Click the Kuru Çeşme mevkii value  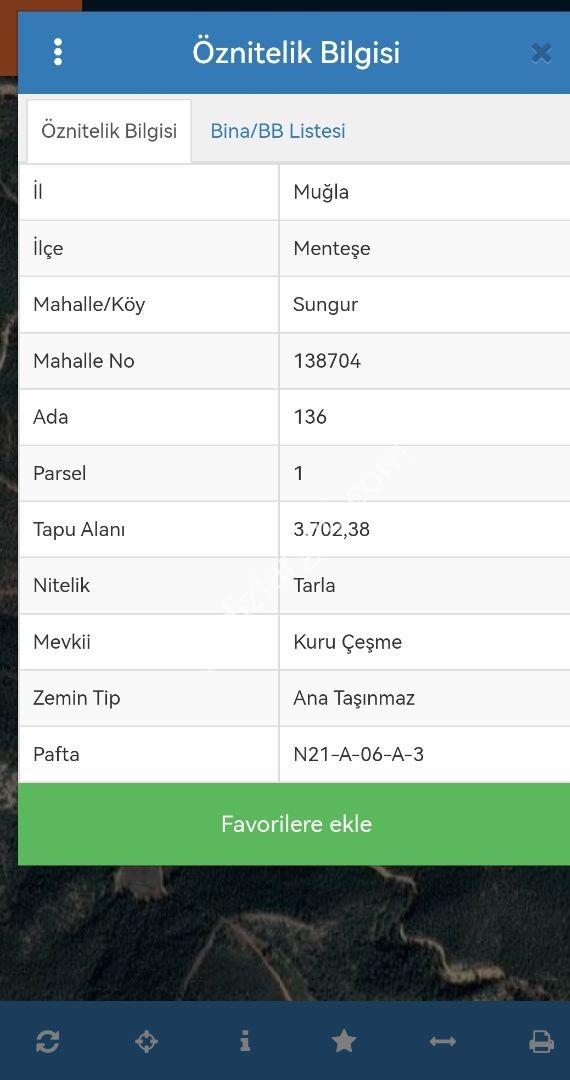[x=348, y=642]
